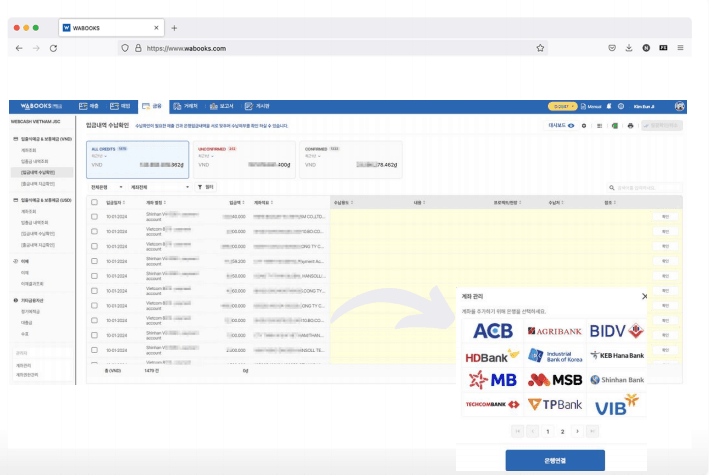
Task: Reload the page with the refresh icon
Action: point(53,48)
